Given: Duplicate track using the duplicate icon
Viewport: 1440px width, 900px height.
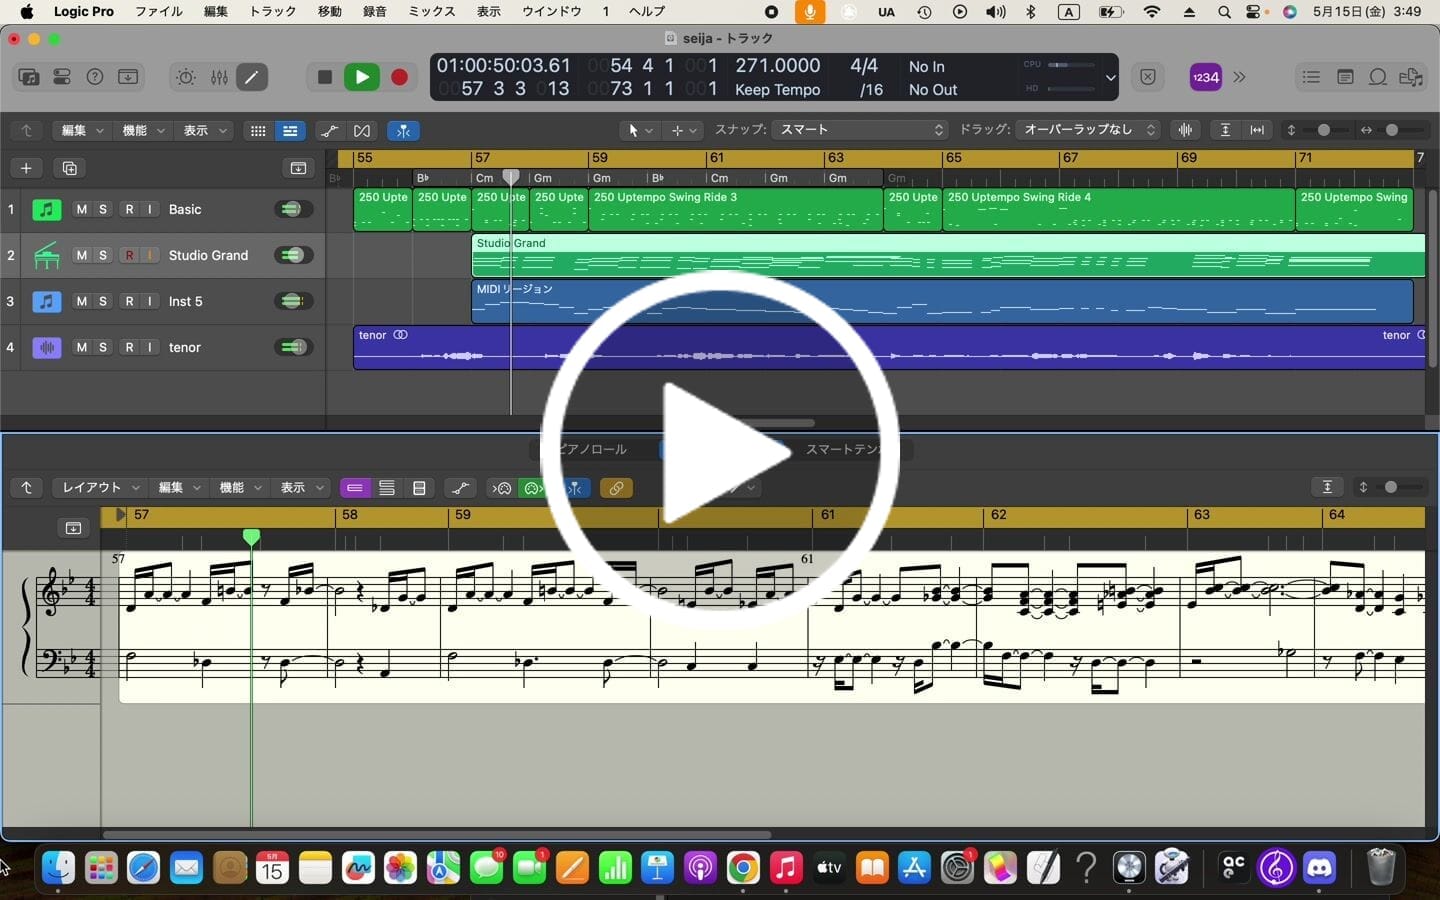Looking at the screenshot, I should (x=70, y=168).
